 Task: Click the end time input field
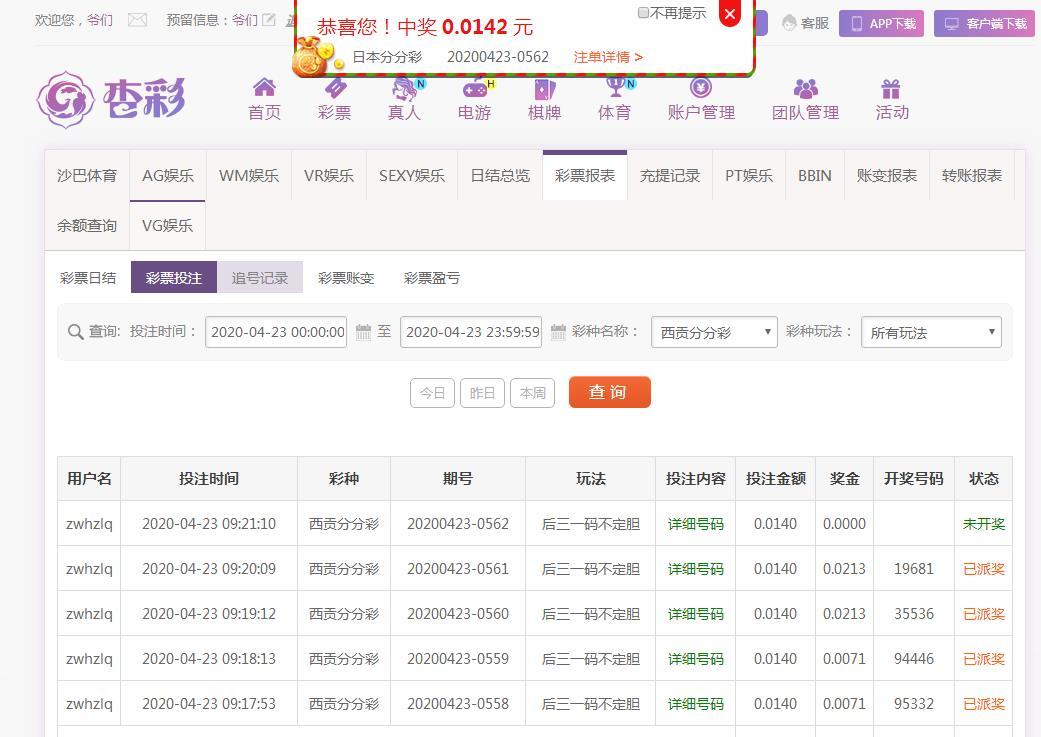pyautogui.click(x=471, y=332)
